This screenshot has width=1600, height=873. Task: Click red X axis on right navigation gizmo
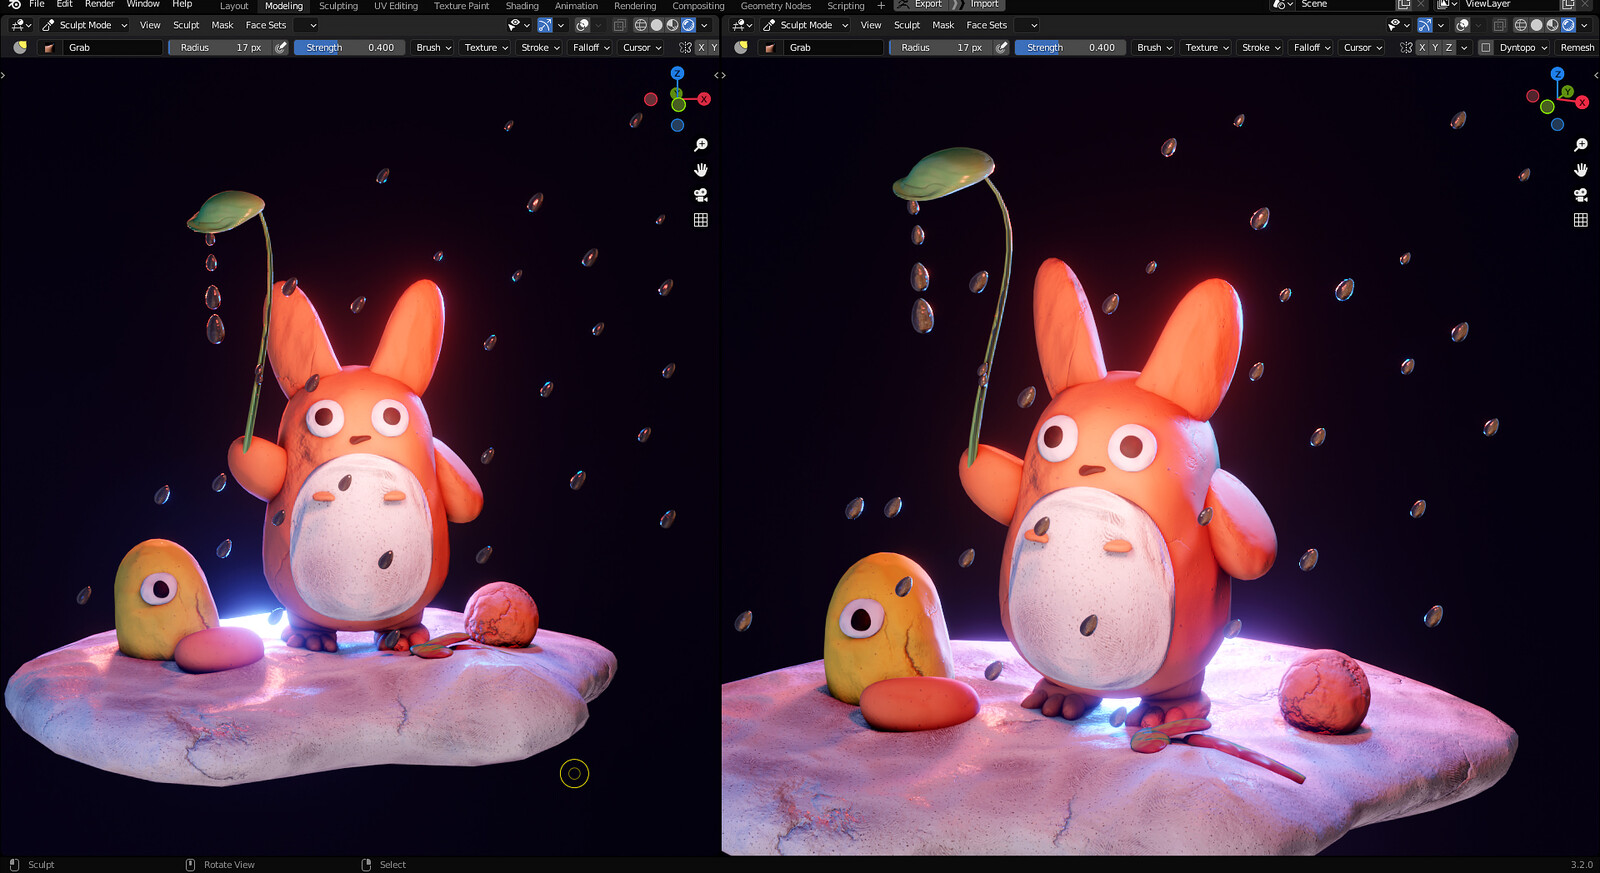[1582, 102]
